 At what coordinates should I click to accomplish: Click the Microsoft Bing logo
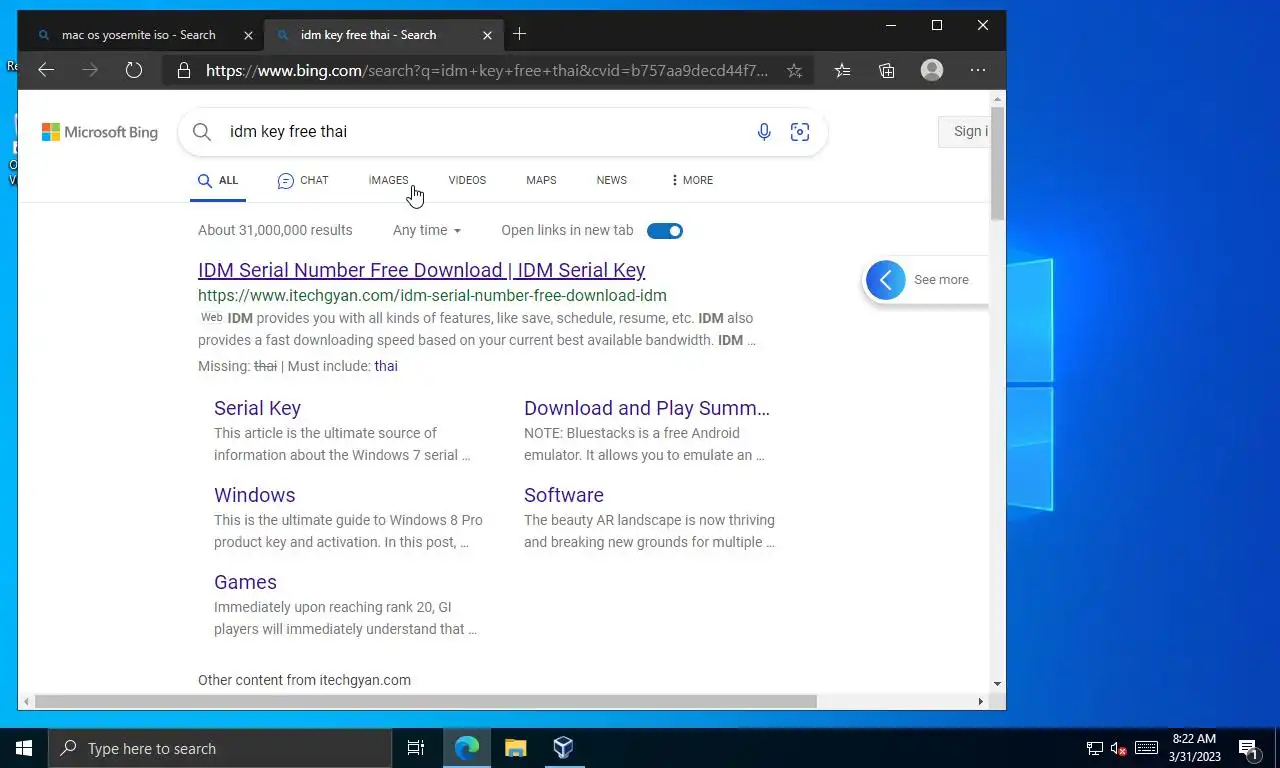coord(100,132)
